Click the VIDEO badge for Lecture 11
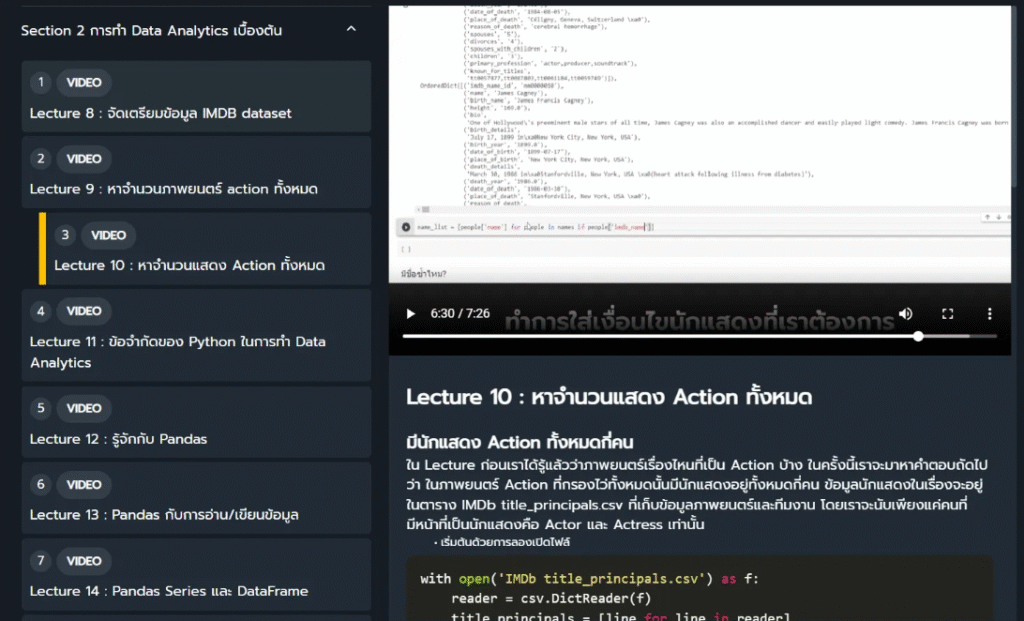Screen dimensions: 1024x621 (x=84, y=311)
